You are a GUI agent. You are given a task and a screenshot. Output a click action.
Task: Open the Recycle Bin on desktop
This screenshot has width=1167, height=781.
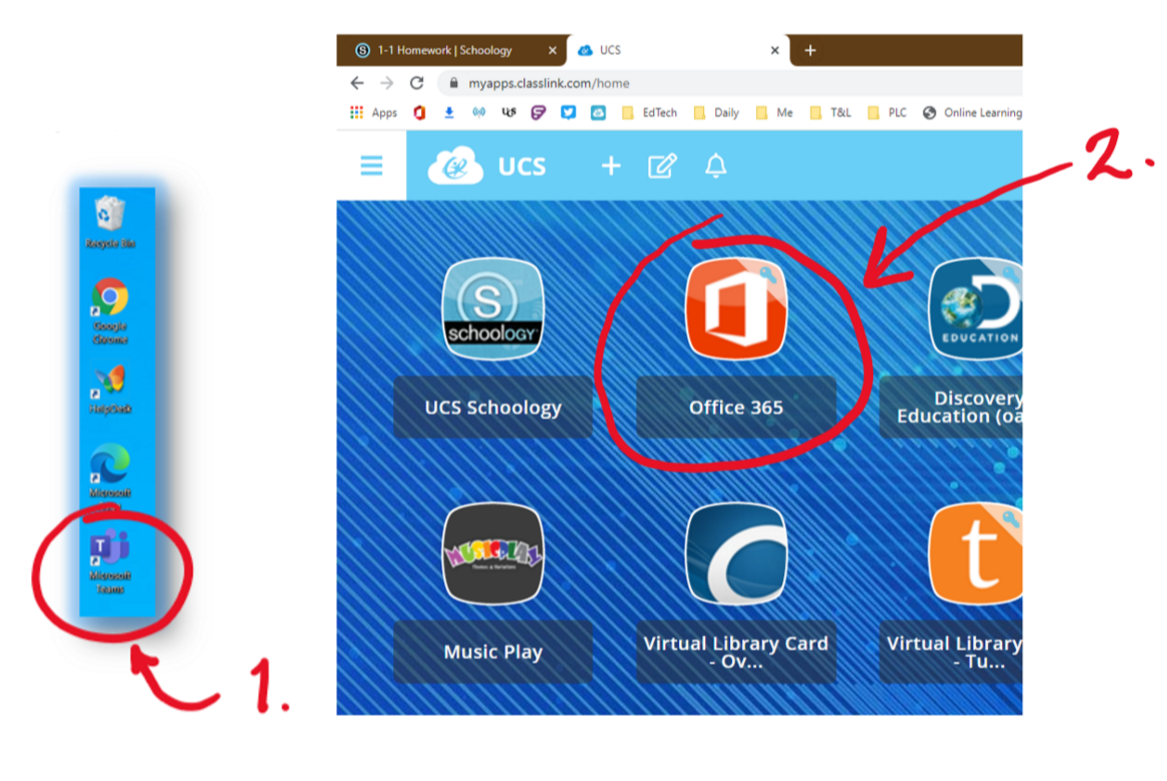click(109, 222)
